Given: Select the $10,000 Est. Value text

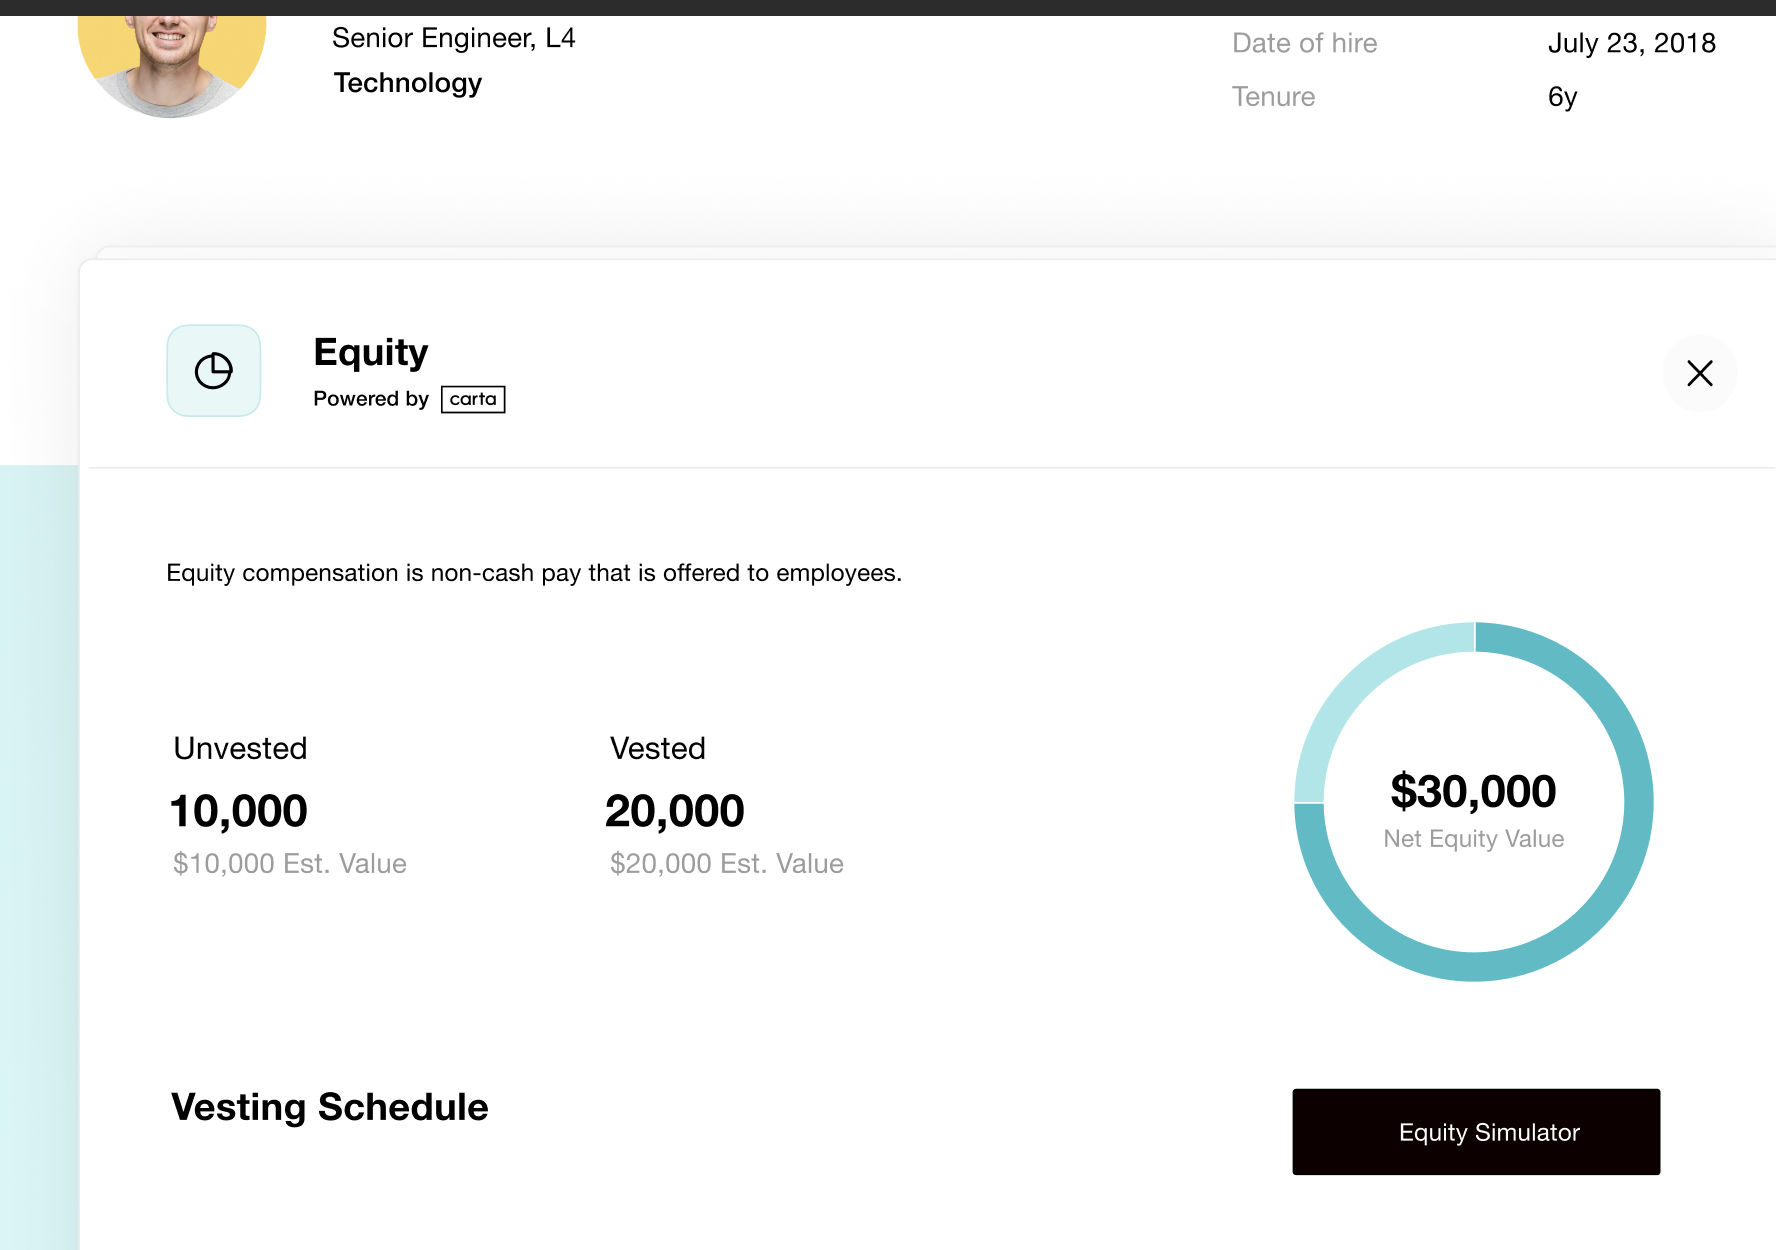Looking at the screenshot, I should [x=289, y=863].
